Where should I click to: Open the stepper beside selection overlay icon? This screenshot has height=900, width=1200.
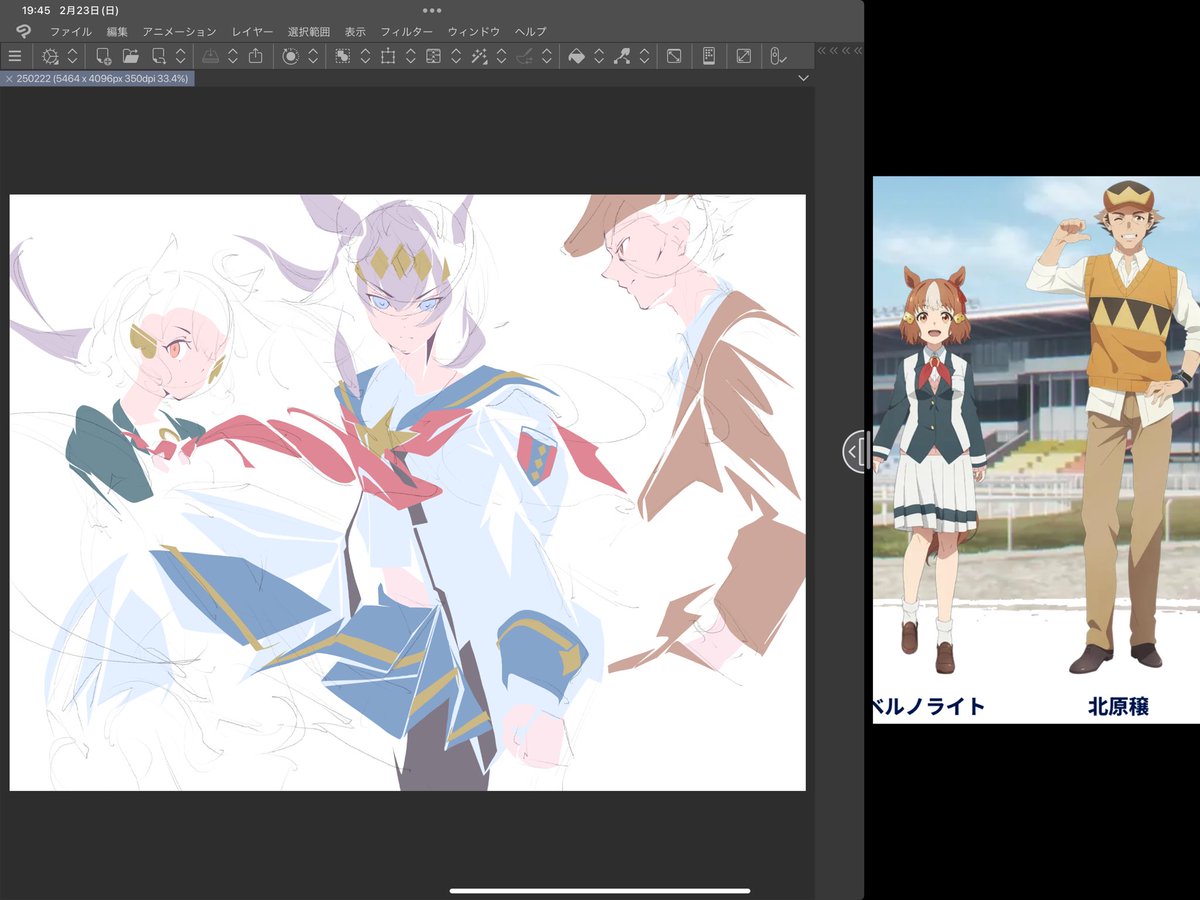pyautogui.click(x=365, y=57)
